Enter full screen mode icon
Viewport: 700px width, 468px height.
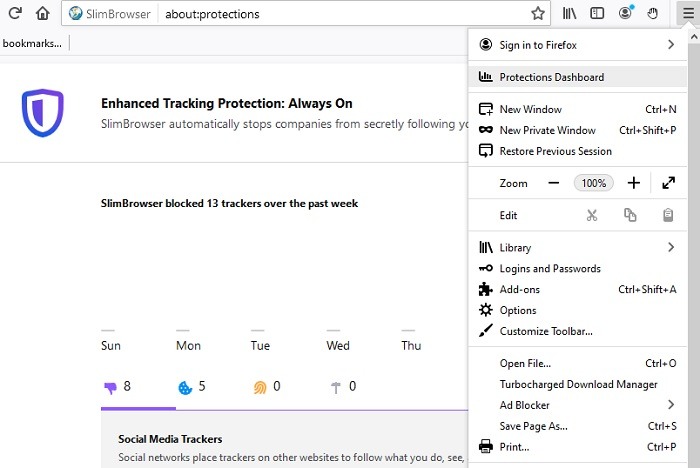(x=668, y=183)
